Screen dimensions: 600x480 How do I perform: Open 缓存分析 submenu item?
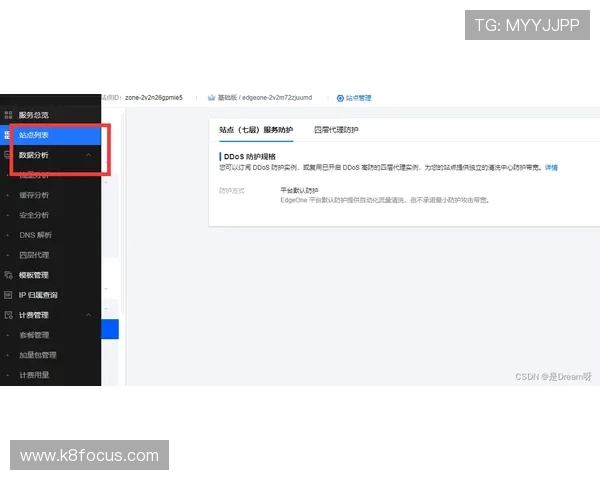point(34,195)
